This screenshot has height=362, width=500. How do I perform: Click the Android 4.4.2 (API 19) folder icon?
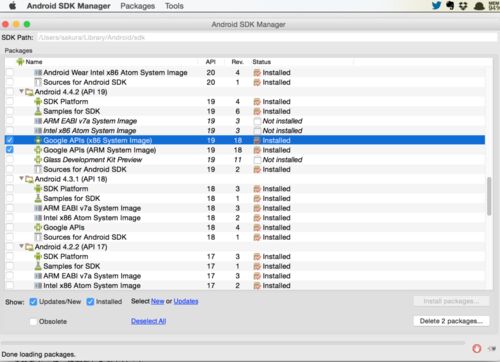pos(29,92)
